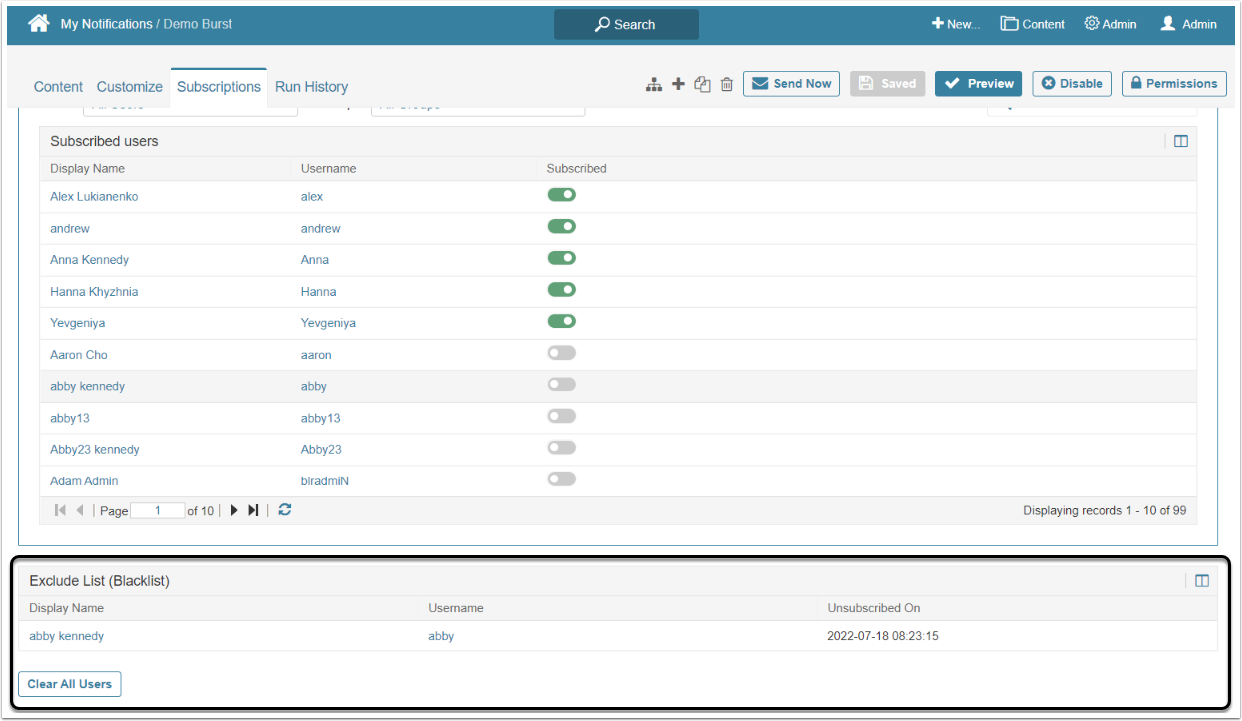Screen dimensions: 1242x721
Task: Switch to the Customize tab
Action: [x=130, y=87]
